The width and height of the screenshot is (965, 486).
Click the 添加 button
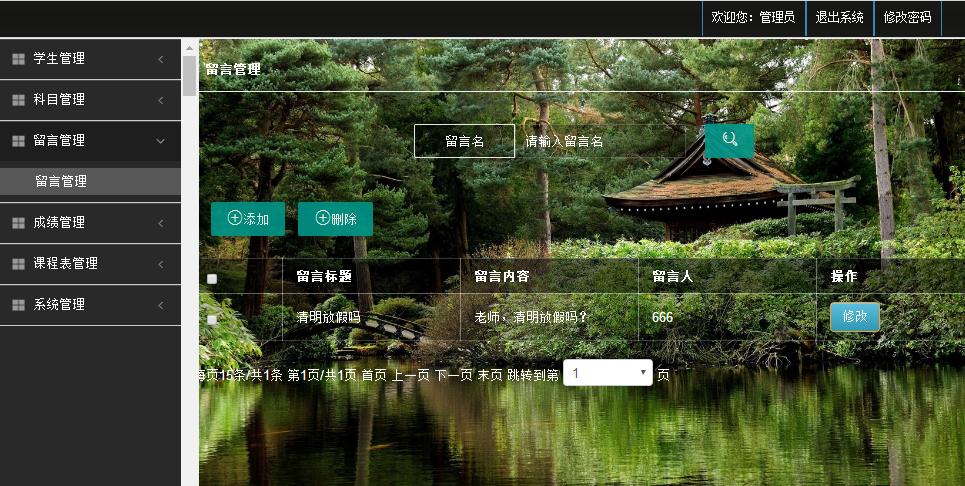pos(248,219)
